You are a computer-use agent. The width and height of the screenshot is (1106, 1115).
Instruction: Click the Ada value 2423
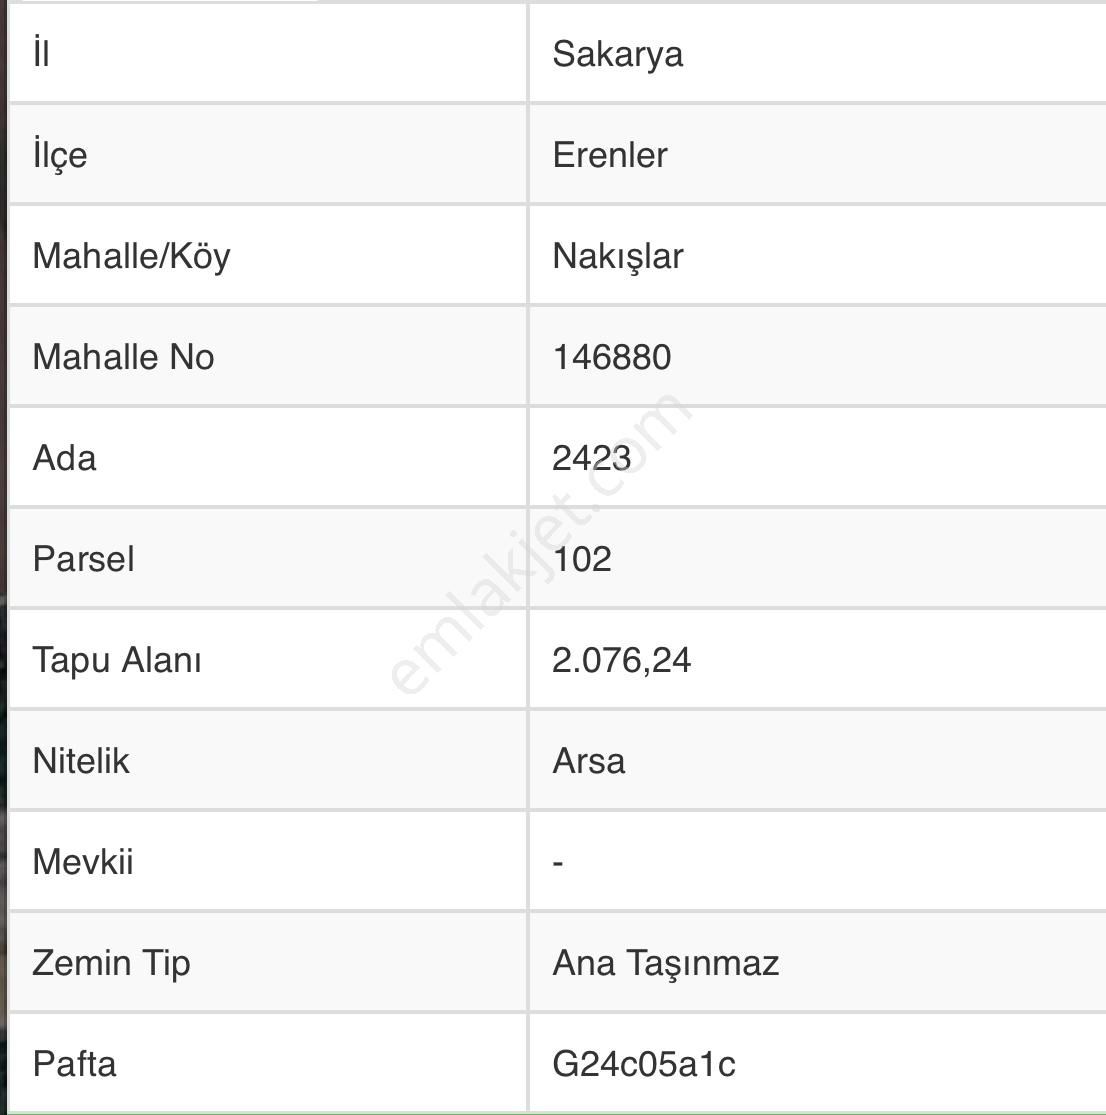pyautogui.click(x=591, y=458)
